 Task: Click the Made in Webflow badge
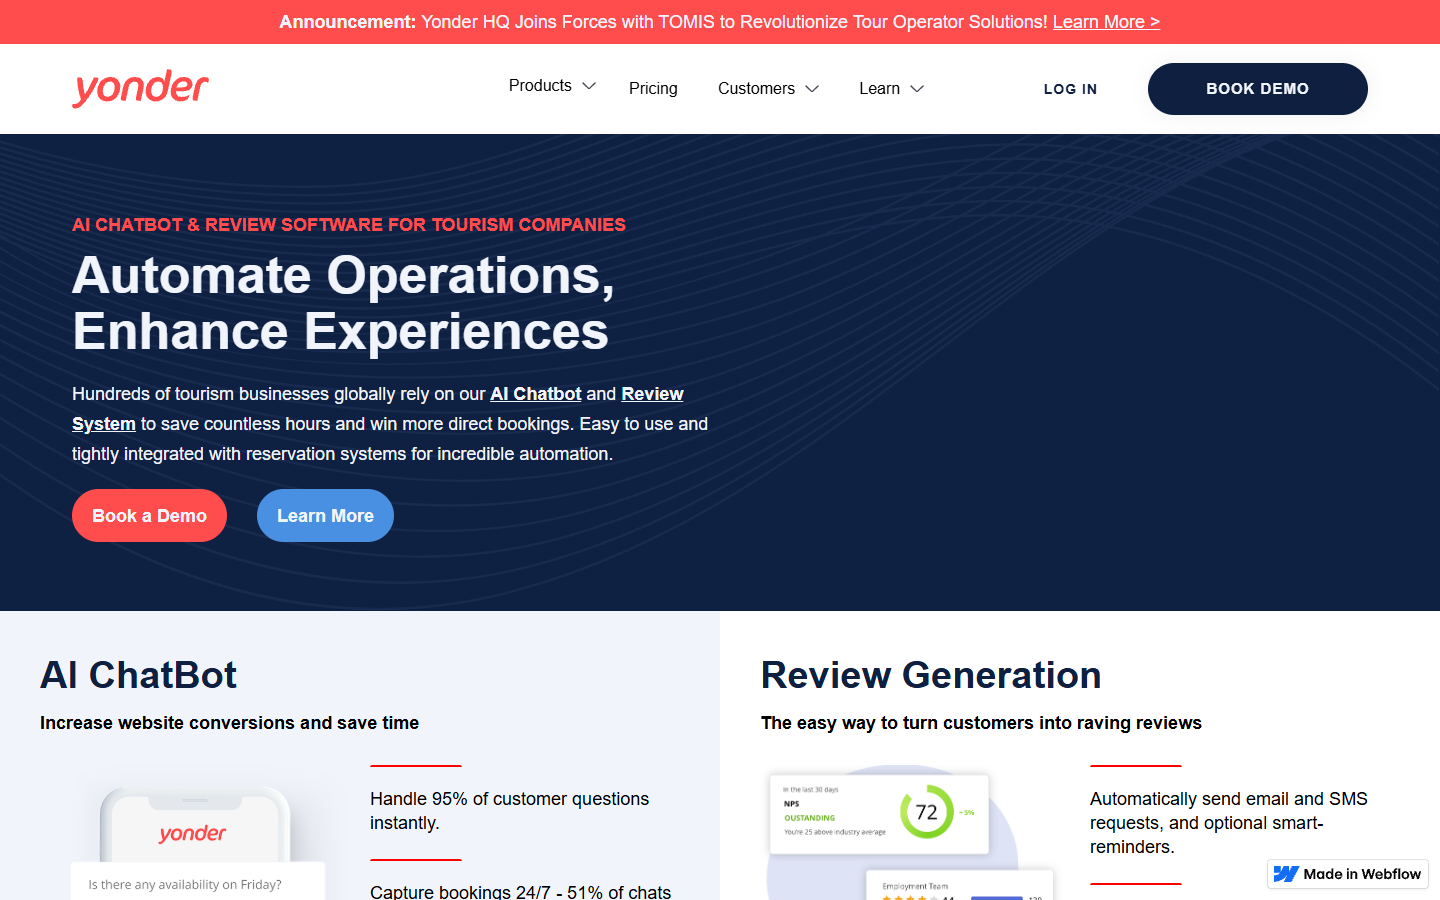click(x=1348, y=874)
